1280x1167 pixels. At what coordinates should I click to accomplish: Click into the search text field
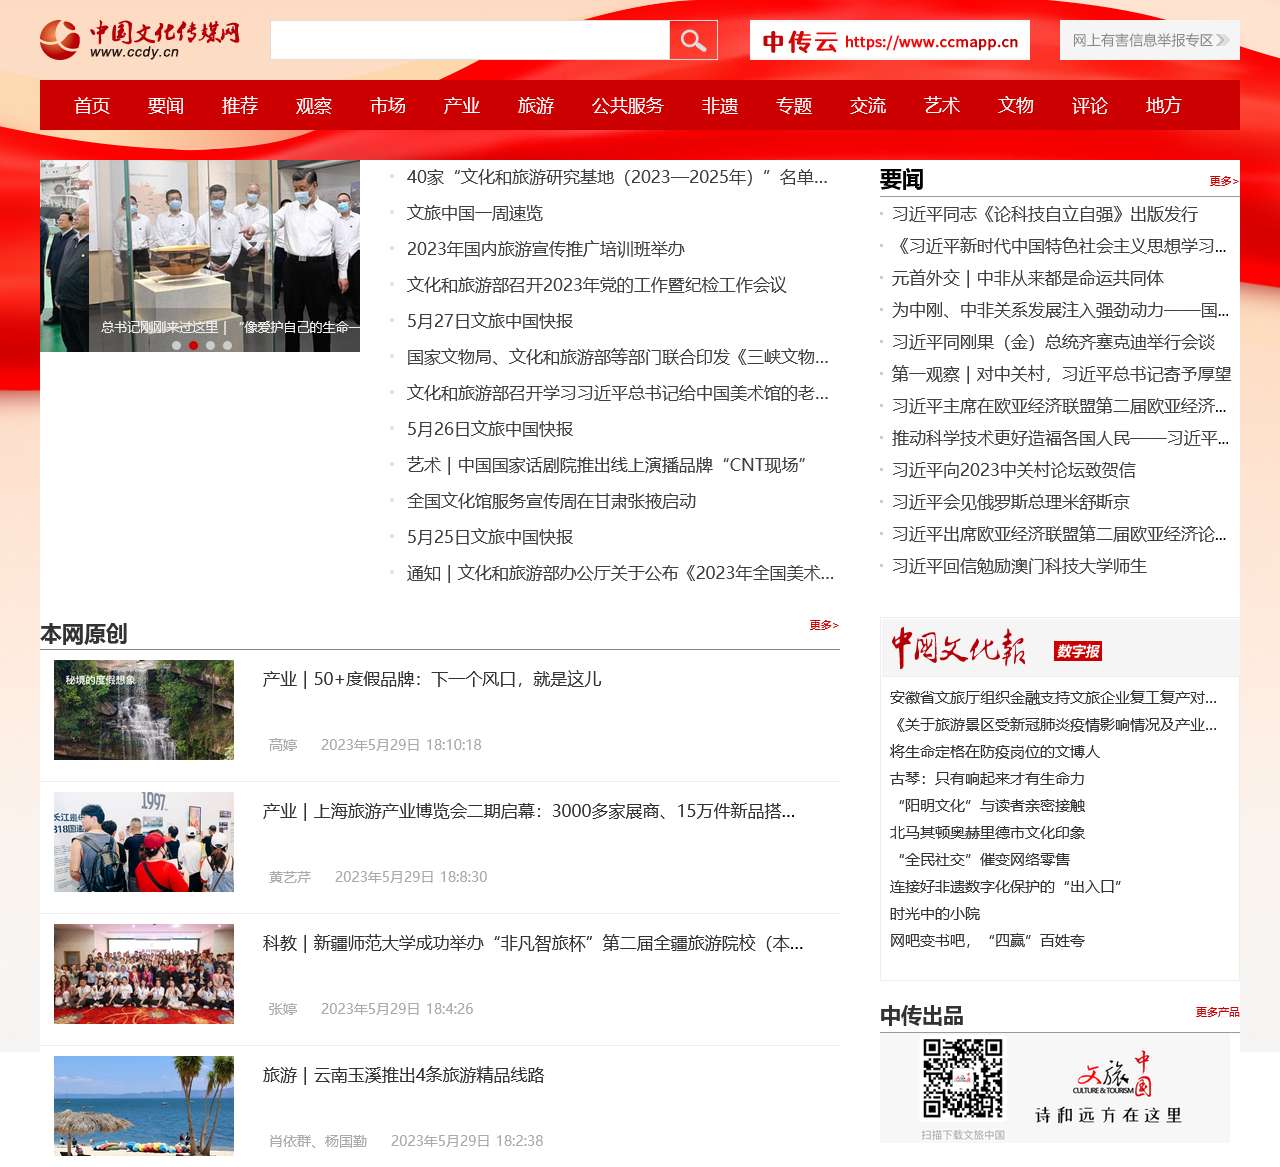pyautogui.click(x=470, y=40)
